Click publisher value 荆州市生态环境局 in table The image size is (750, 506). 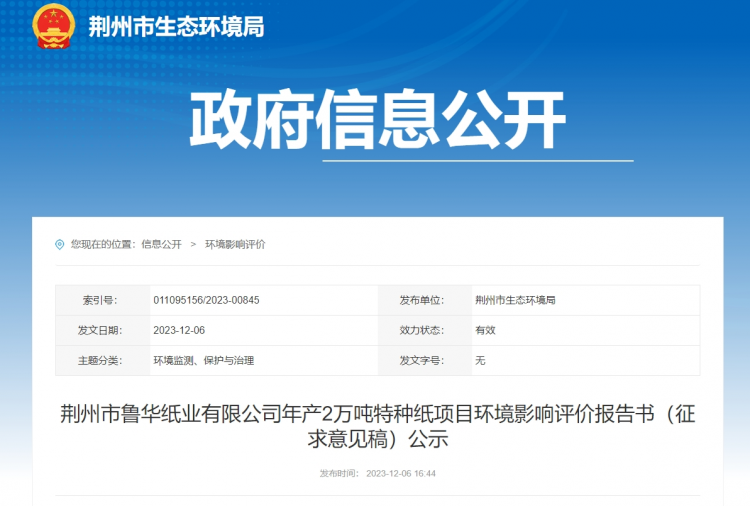click(515, 300)
